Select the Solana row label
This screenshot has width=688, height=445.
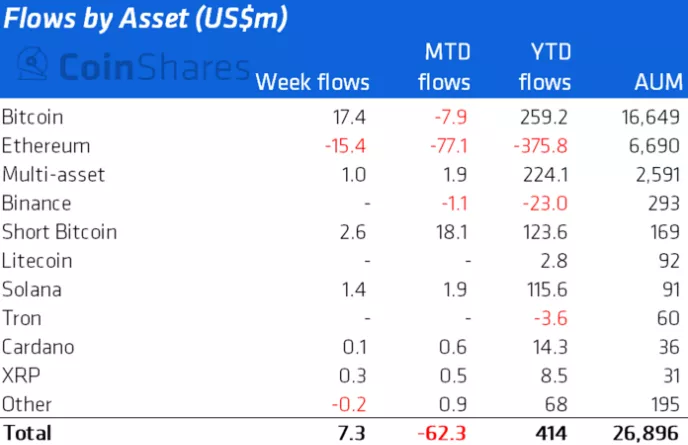tap(32, 290)
